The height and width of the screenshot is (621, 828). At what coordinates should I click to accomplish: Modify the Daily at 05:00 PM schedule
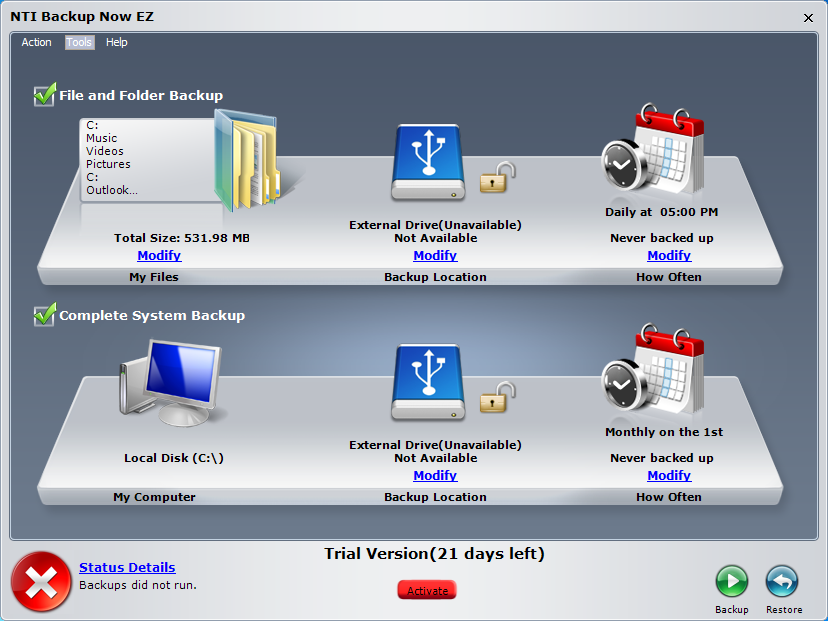click(x=669, y=256)
